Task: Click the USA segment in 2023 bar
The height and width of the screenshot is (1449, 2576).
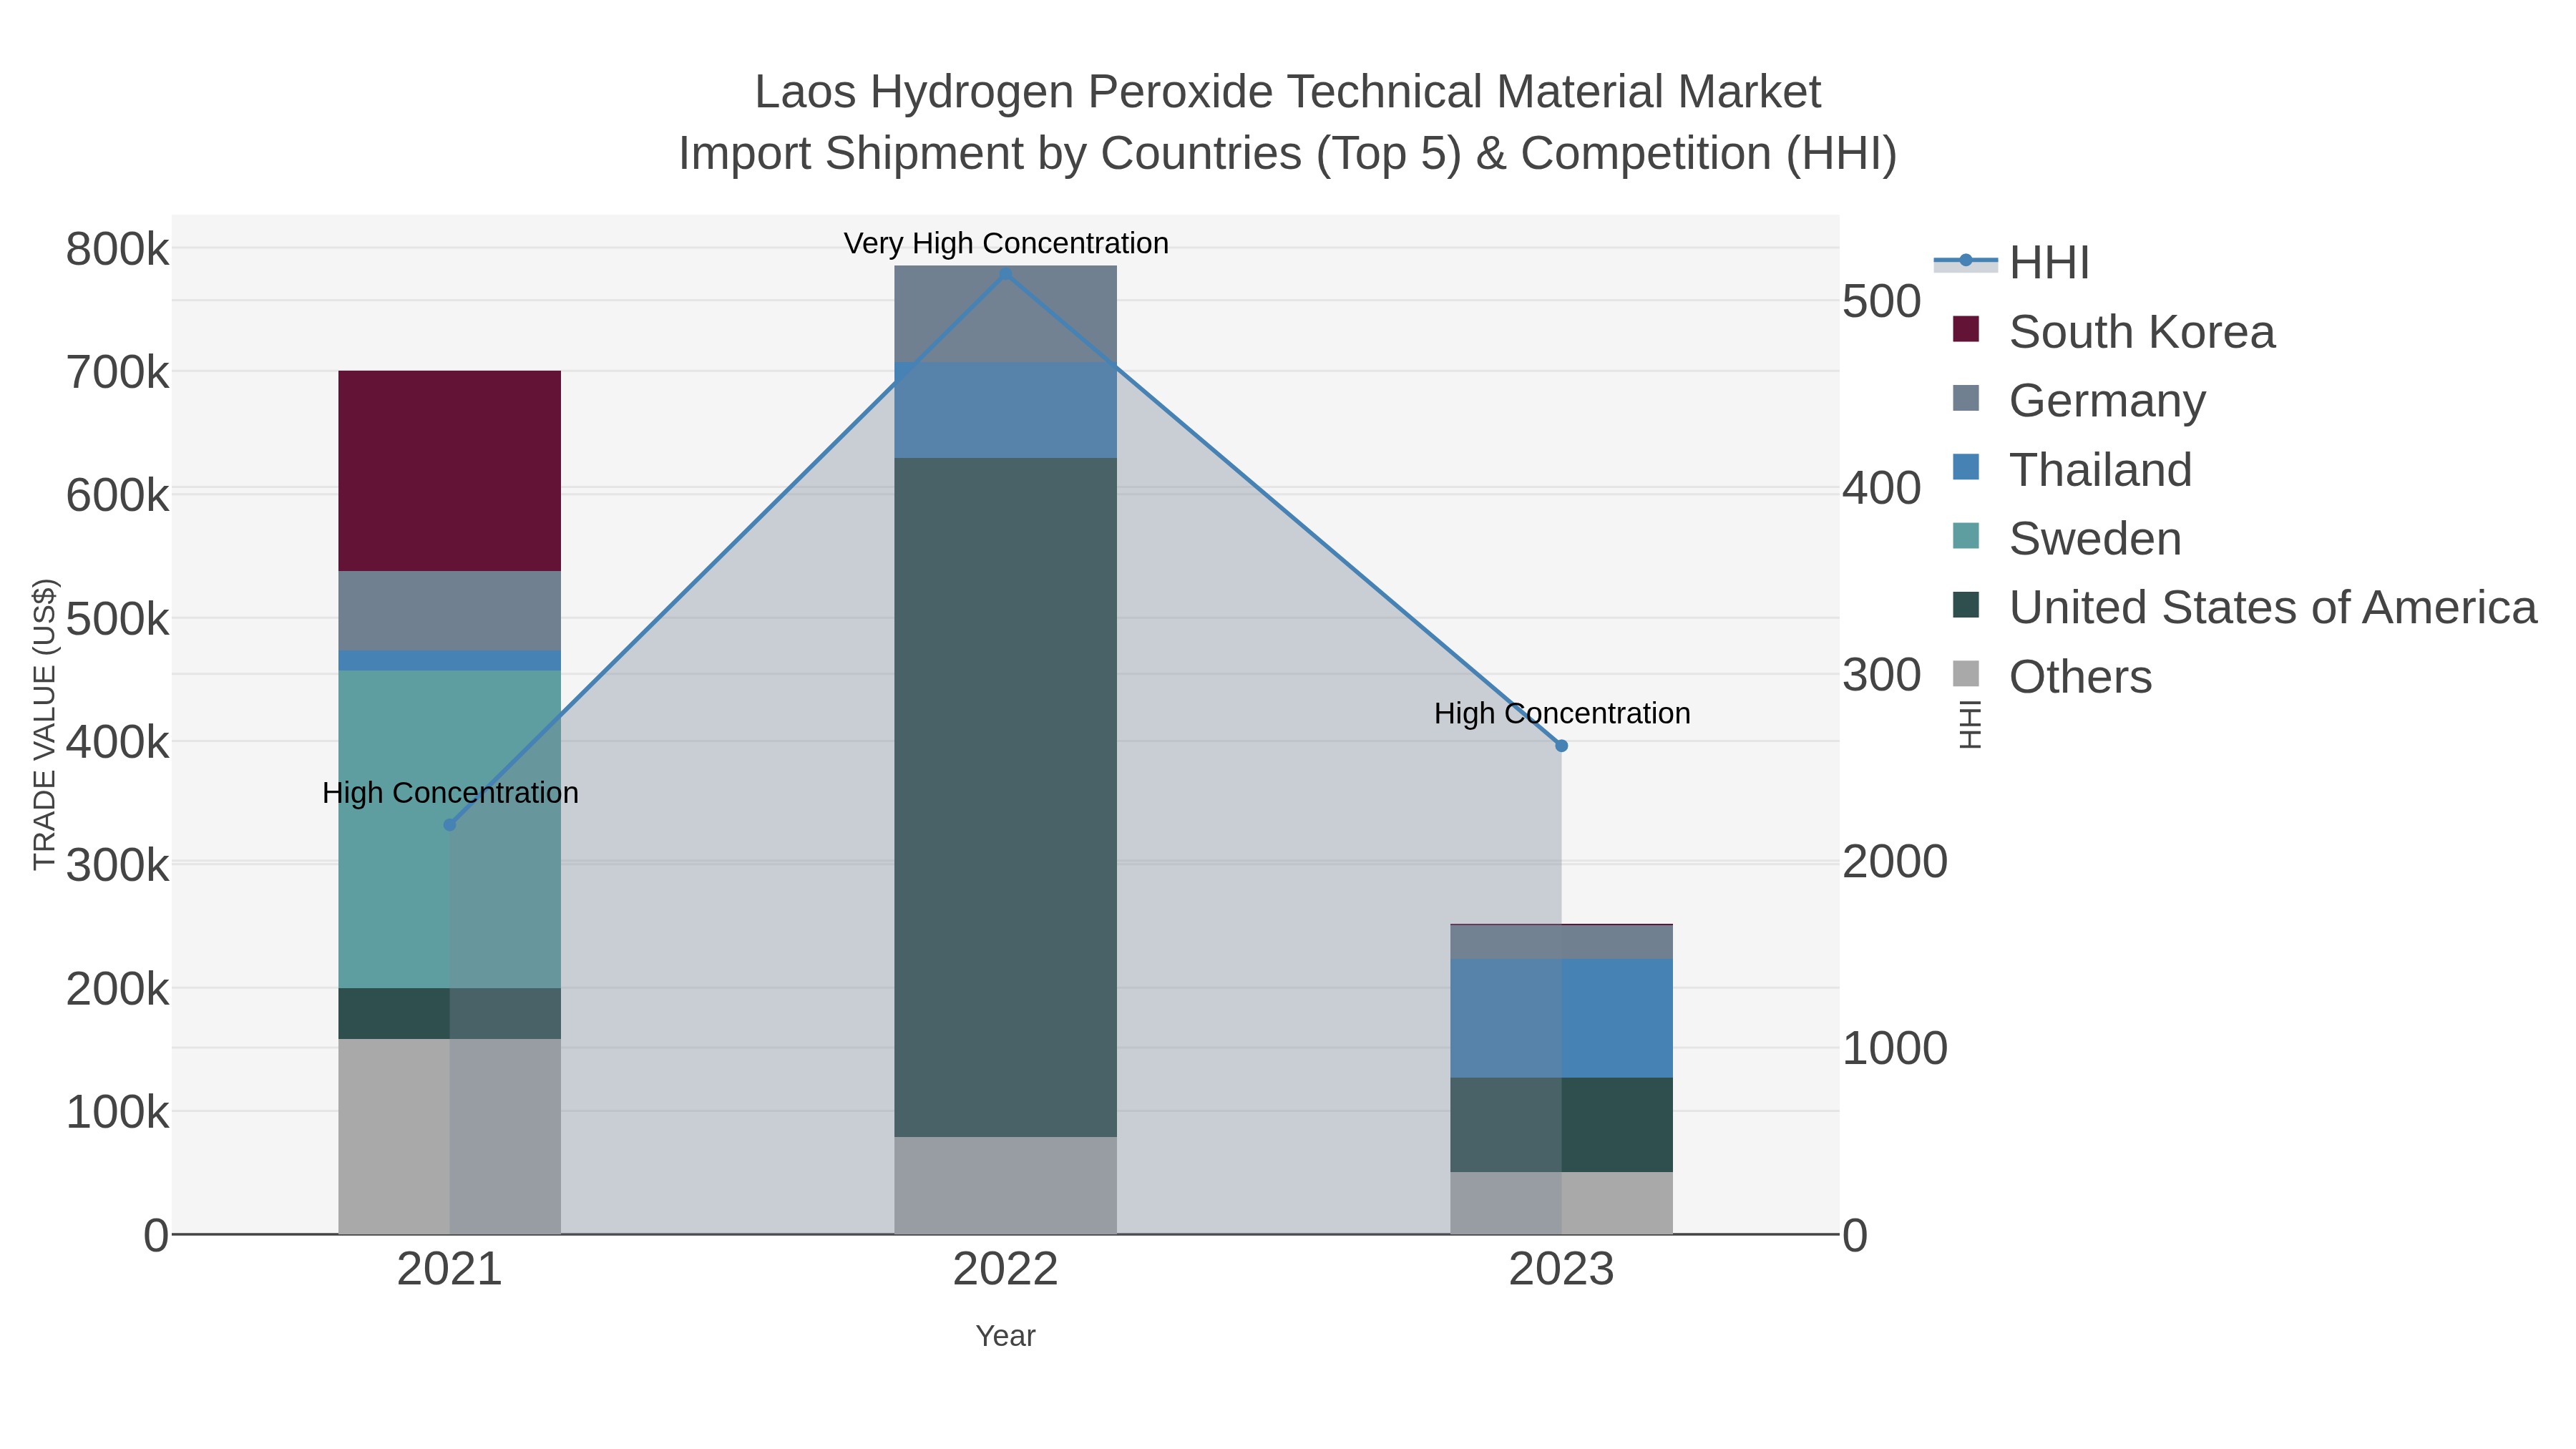Action: (1562, 1125)
